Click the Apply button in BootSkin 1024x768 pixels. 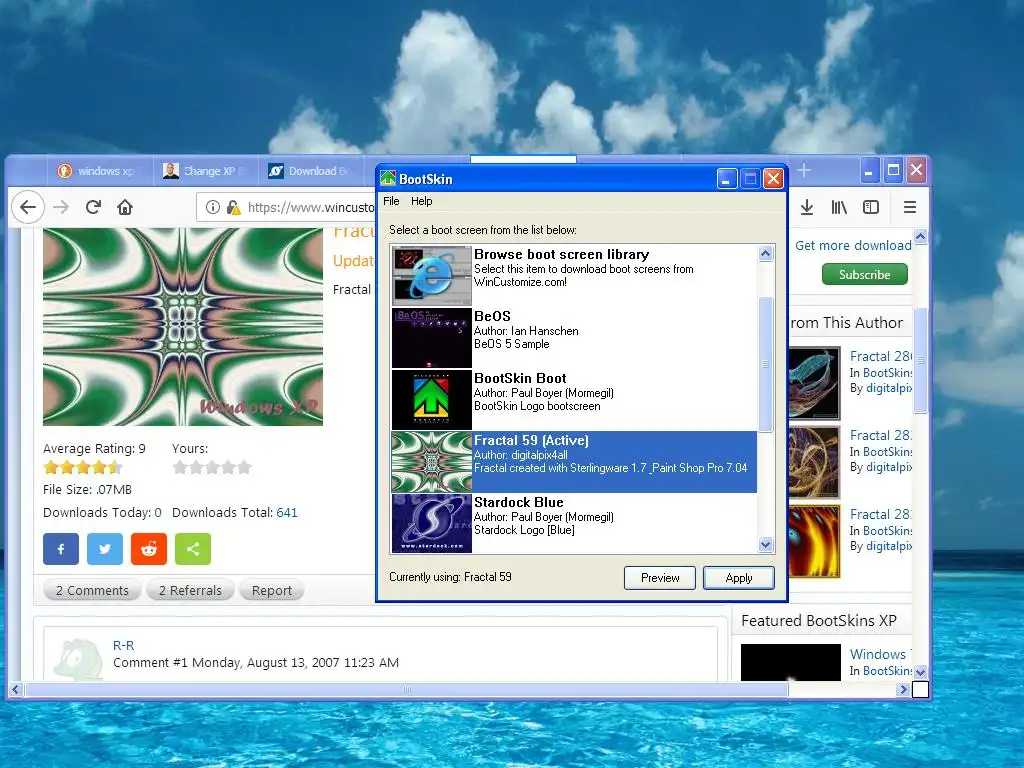tap(739, 578)
